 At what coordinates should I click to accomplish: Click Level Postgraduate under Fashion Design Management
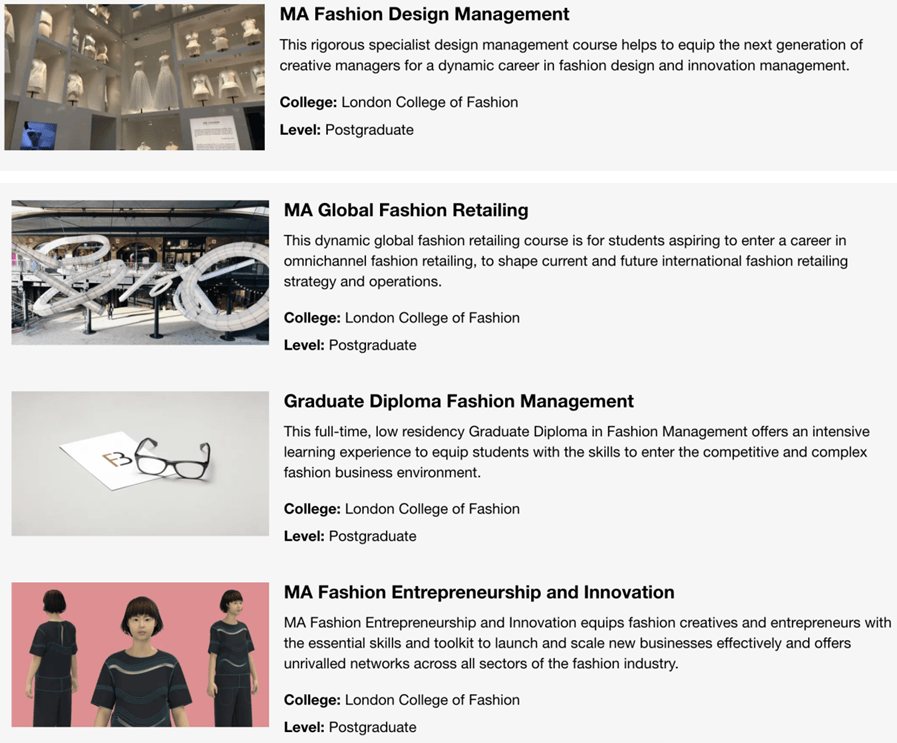[x=347, y=130]
